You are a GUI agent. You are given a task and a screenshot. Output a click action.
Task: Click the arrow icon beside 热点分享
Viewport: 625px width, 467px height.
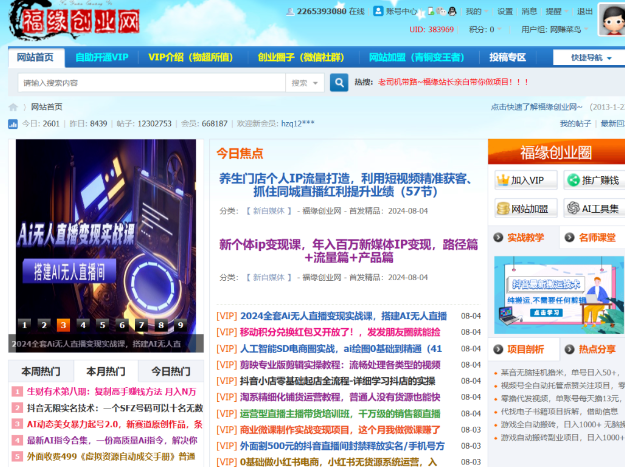[570, 349]
